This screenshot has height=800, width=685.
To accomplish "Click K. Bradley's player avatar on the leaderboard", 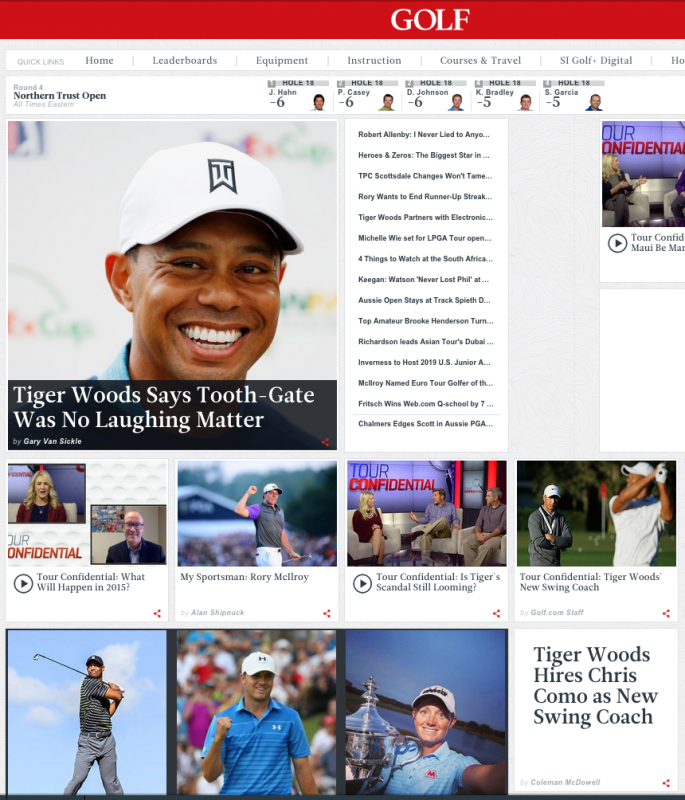I will 525,102.
